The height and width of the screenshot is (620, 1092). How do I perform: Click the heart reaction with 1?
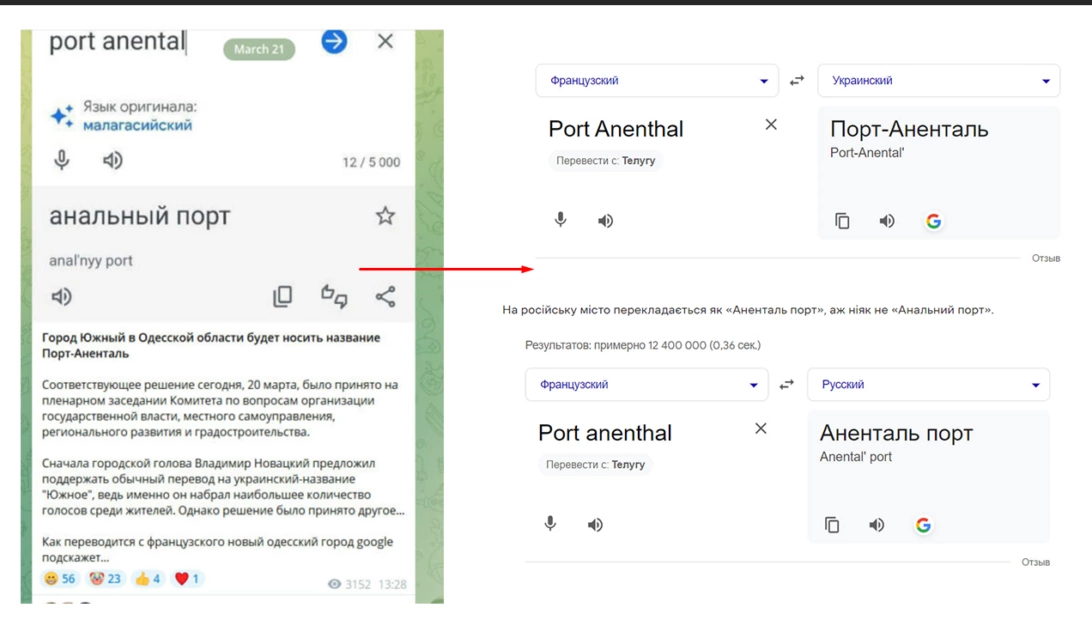(x=187, y=578)
